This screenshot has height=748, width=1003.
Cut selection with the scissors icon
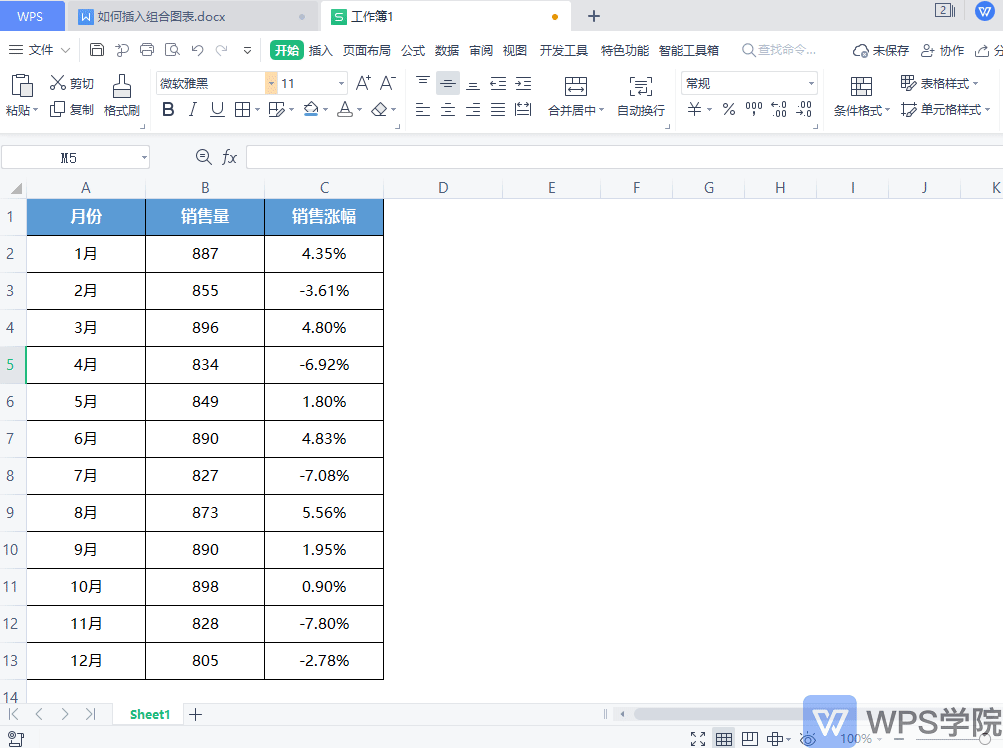pyautogui.click(x=58, y=83)
